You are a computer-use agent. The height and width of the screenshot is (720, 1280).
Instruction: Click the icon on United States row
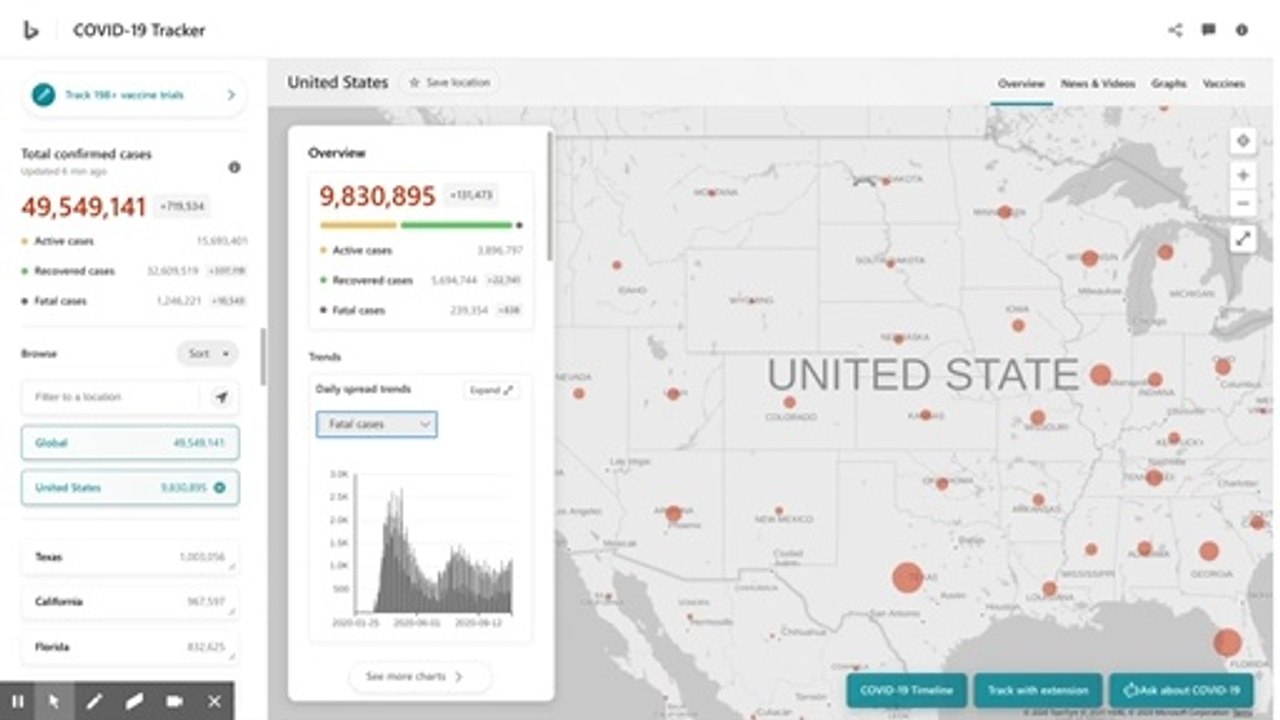tap(219, 488)
